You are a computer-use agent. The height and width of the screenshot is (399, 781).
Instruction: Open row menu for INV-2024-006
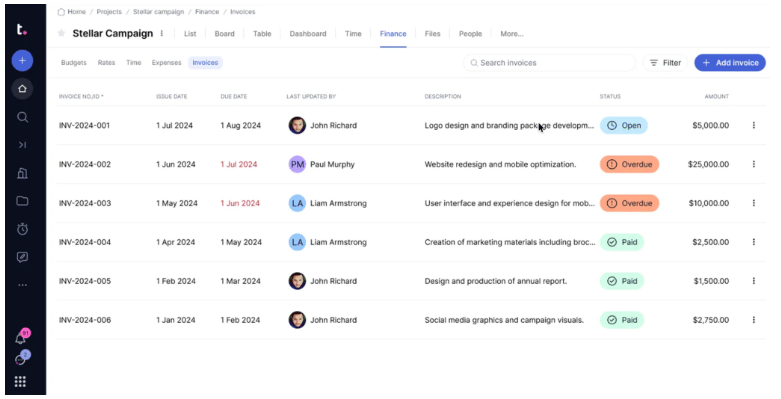click(754, 320)
